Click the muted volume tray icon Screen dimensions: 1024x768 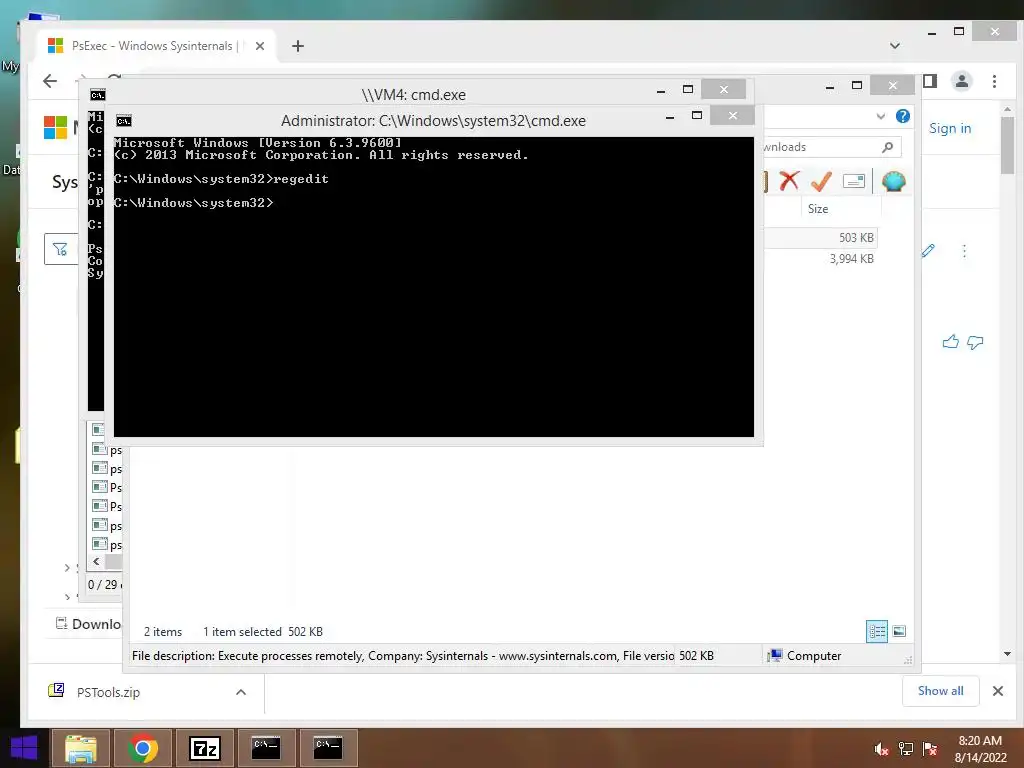[881, 749]
